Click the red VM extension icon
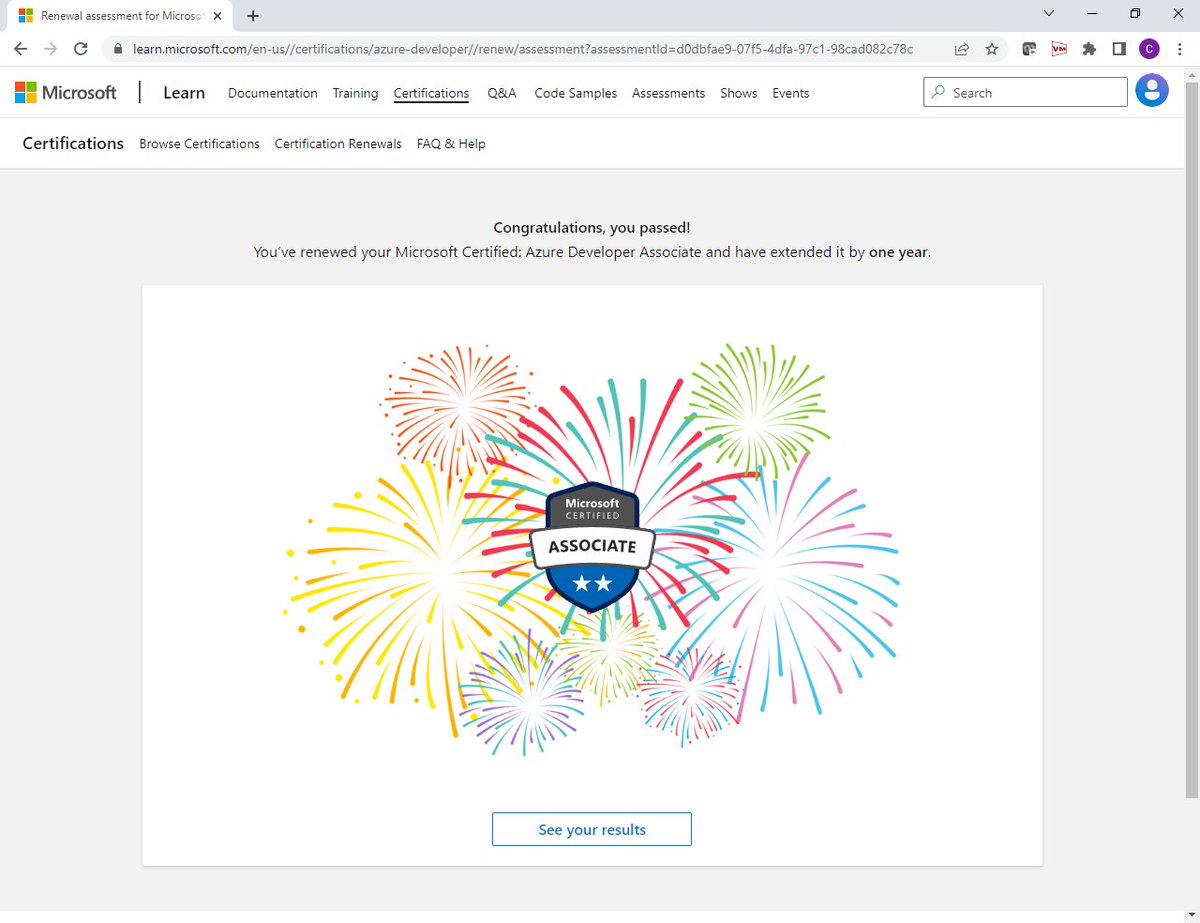 [x=1059, y=48]
